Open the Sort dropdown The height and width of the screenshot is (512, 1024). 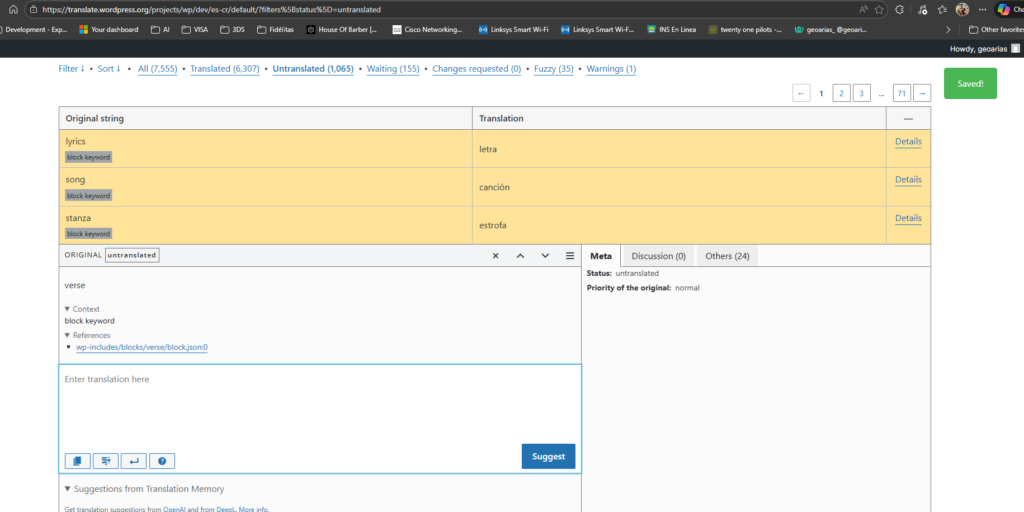click(109, 69)
